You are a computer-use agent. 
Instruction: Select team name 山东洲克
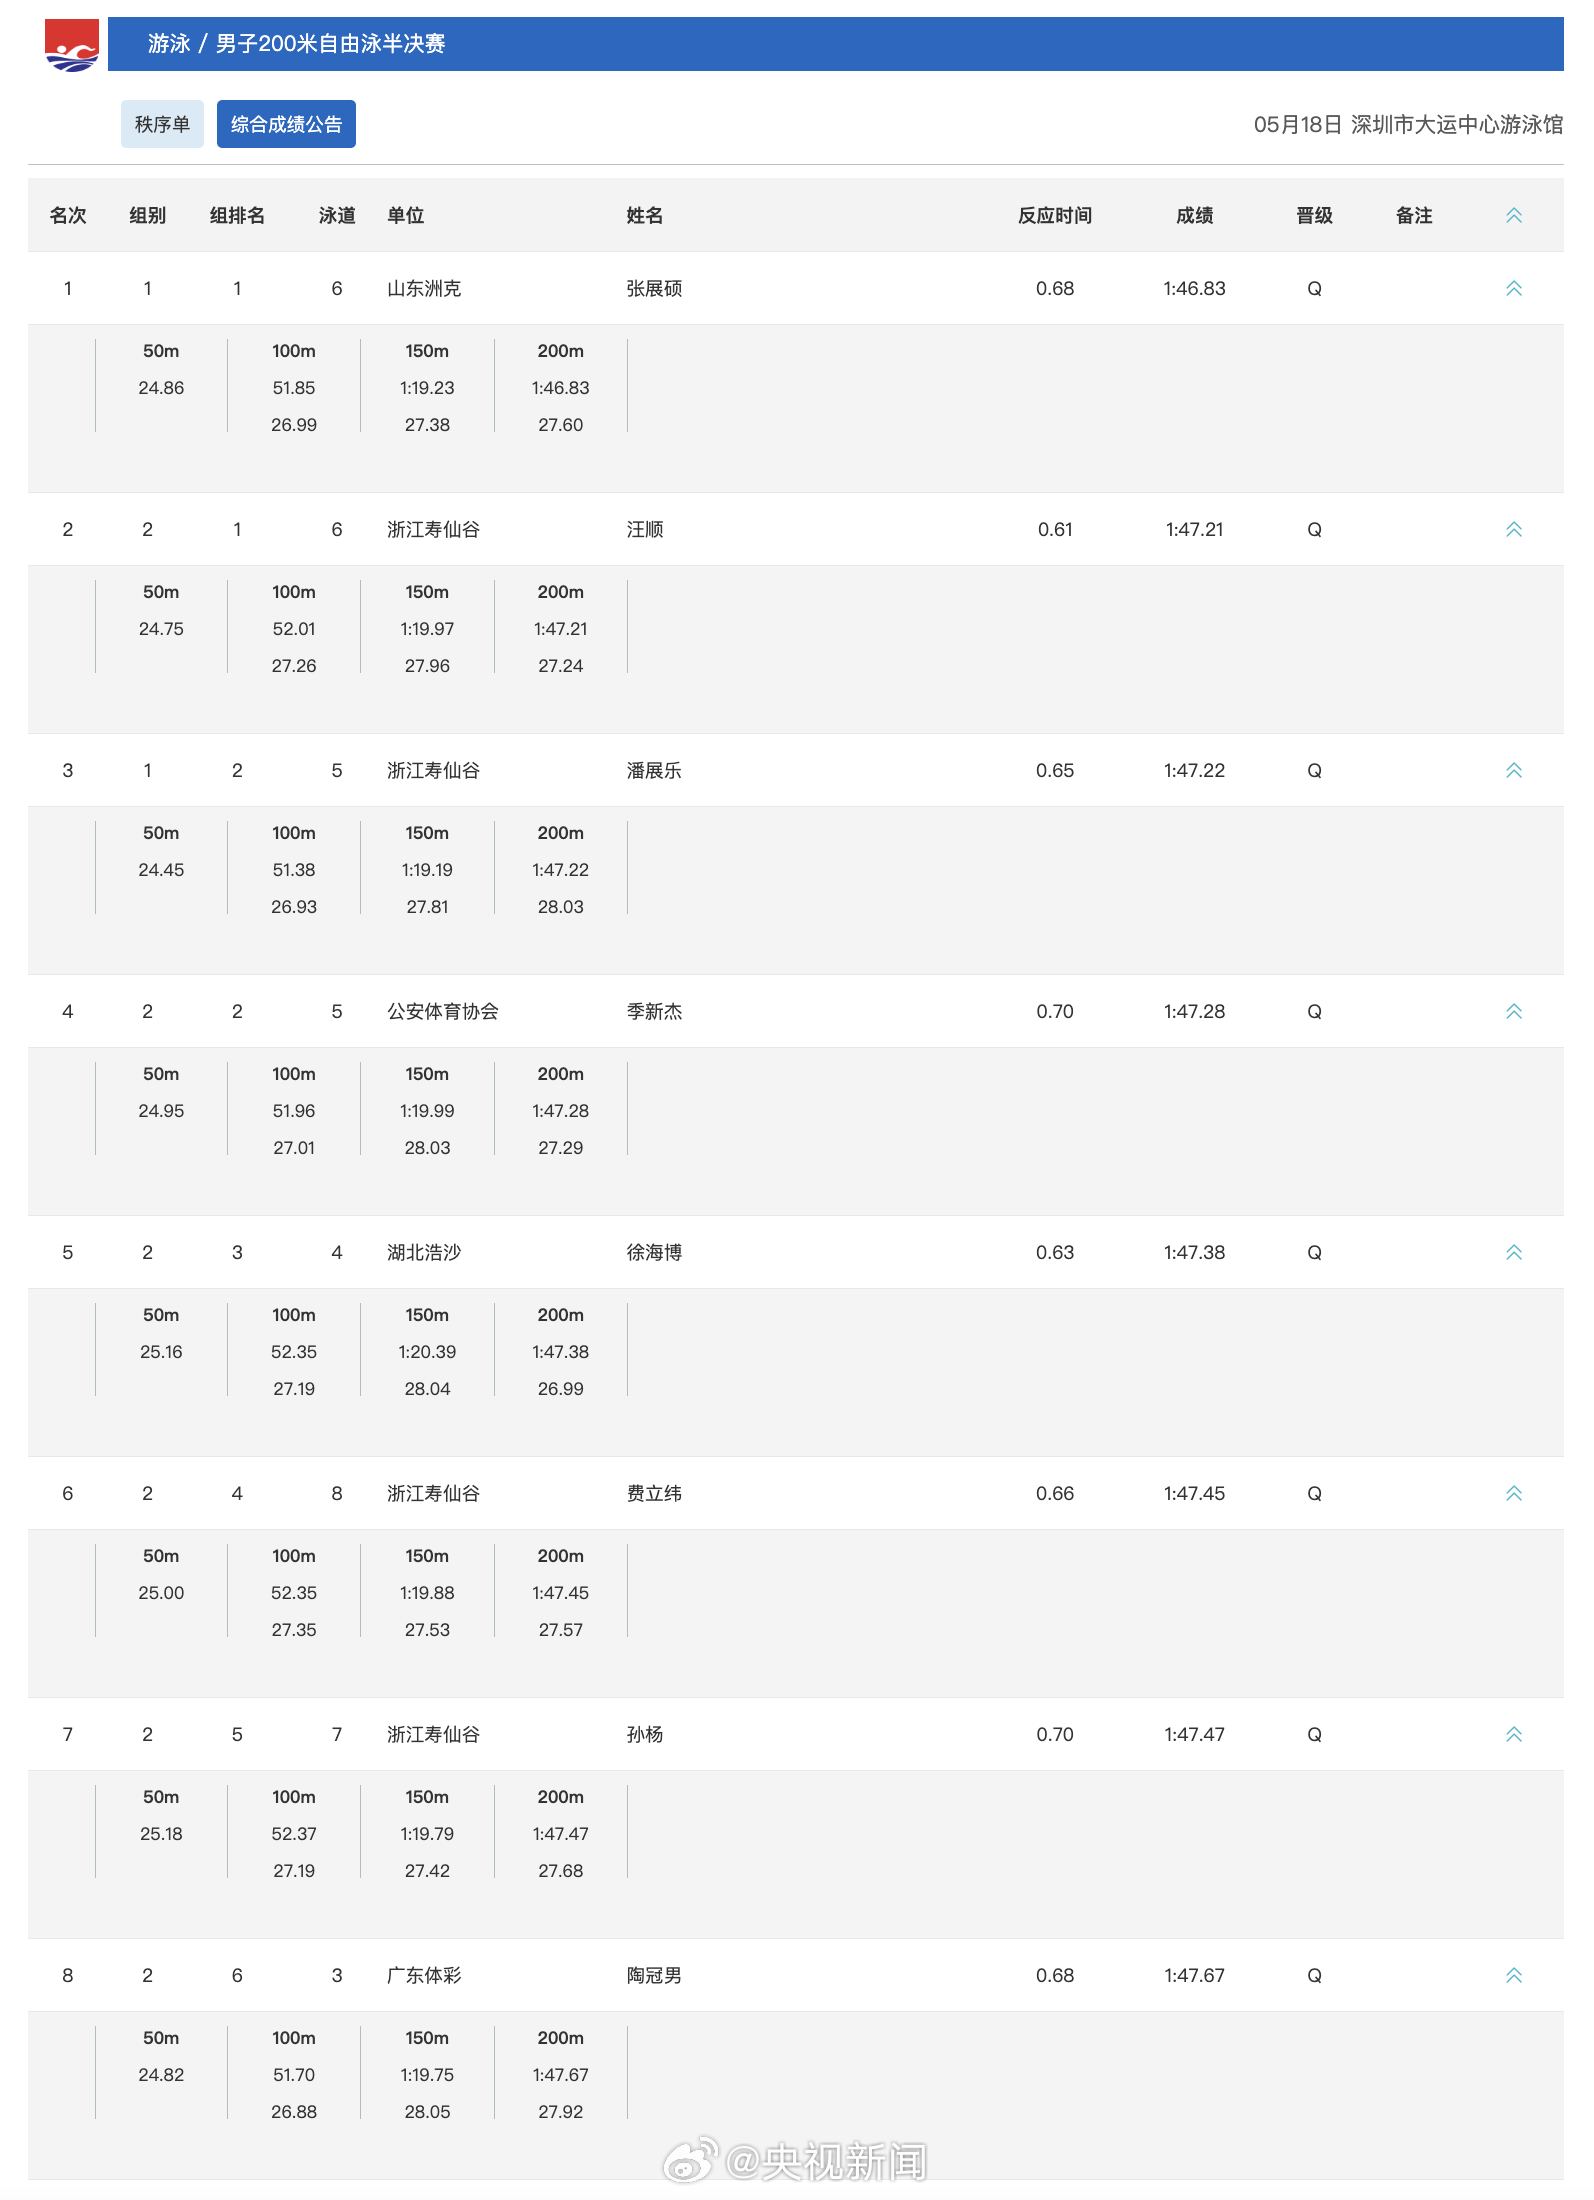click(x=424, y=289)
